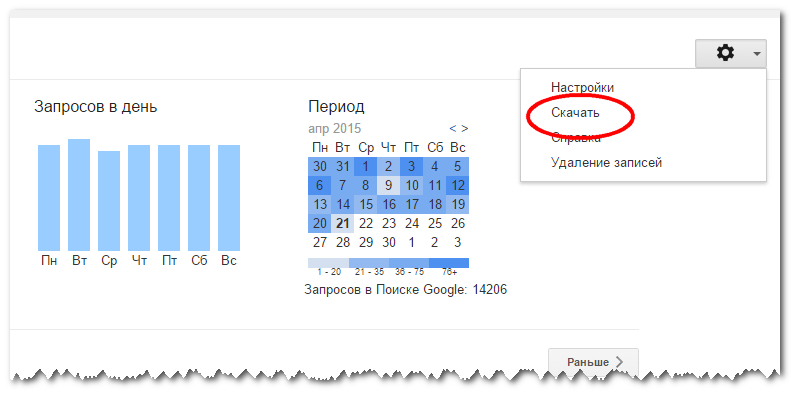Click the Раньше button
Viewport: 791px width, 397px height.
(x=594, y=362)
